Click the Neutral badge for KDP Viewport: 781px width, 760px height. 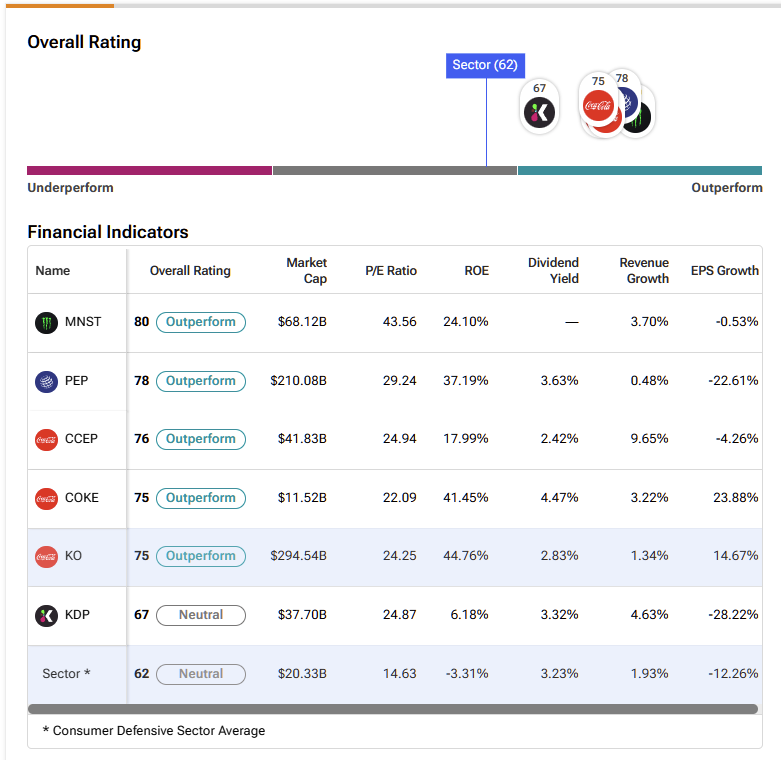[x=200, y=615]
